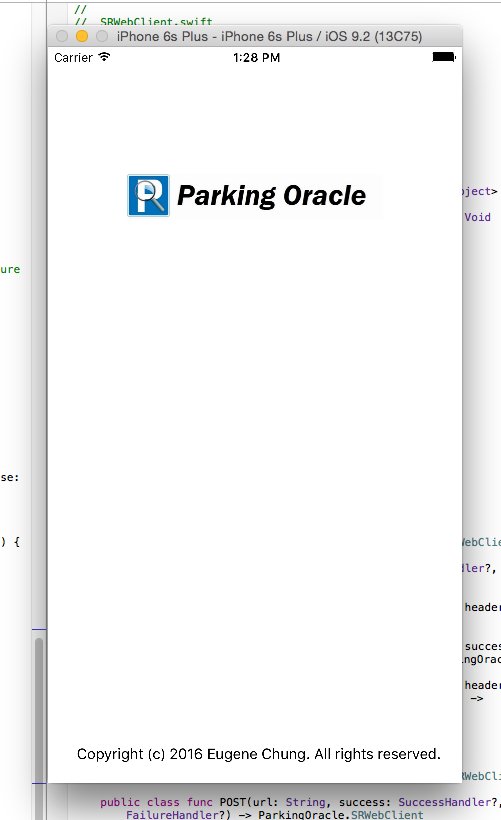
Task: Click the Parking Oracle logo icon
Action: click(149, 196)
